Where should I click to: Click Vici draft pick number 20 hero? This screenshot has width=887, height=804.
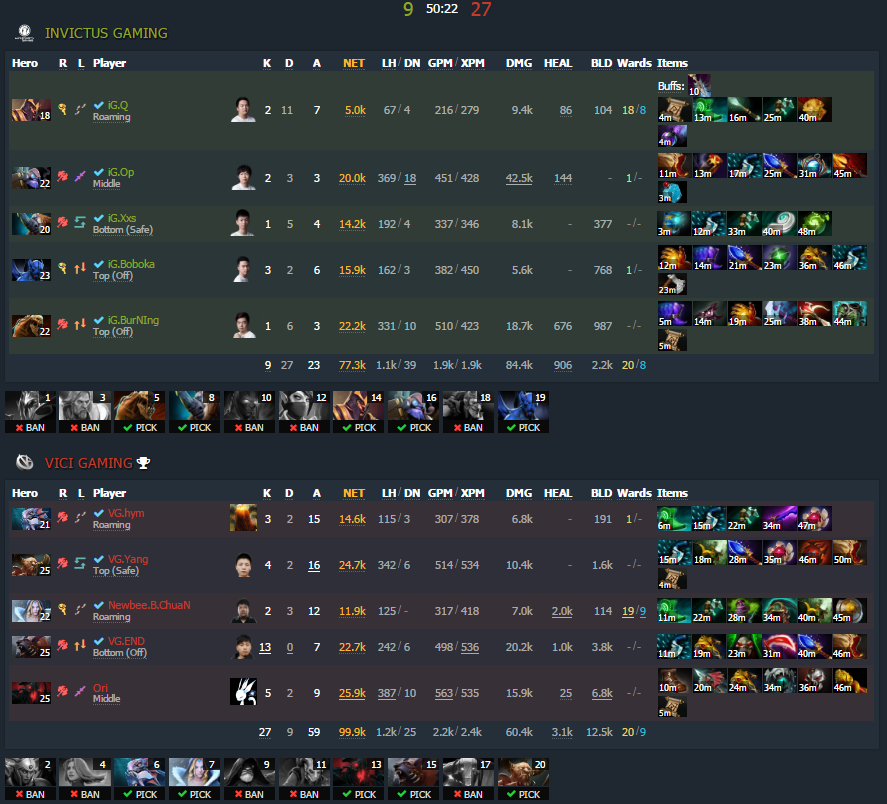coord(523,779)
